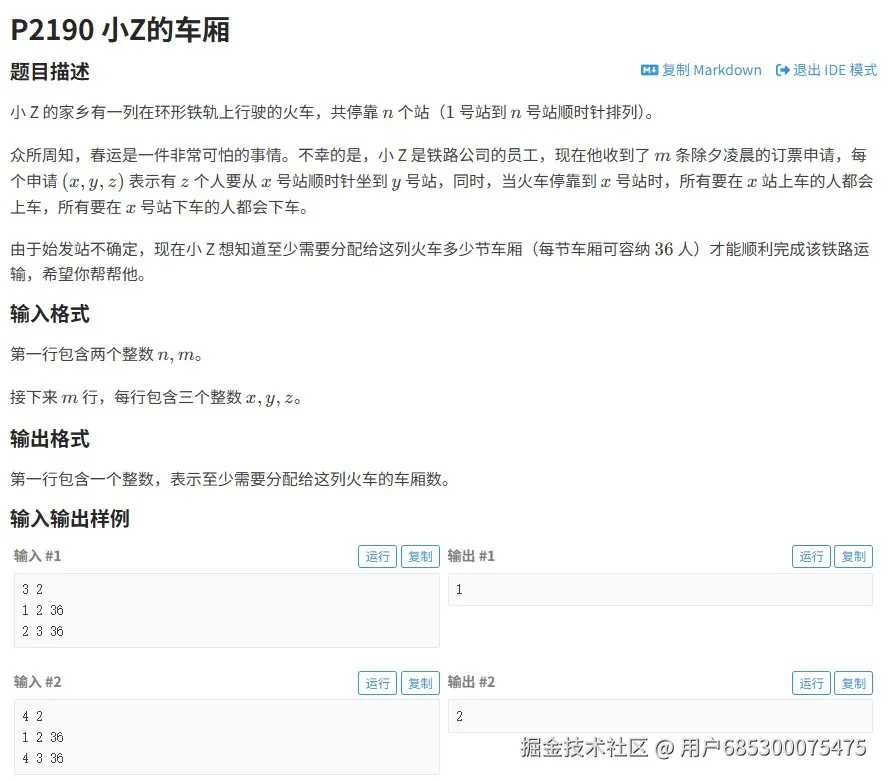Image resolution: width=888 pixels, height=781 pixels.
Task: Copy sample 输入 #2 using its 复制 button
Action: point(420,683)
